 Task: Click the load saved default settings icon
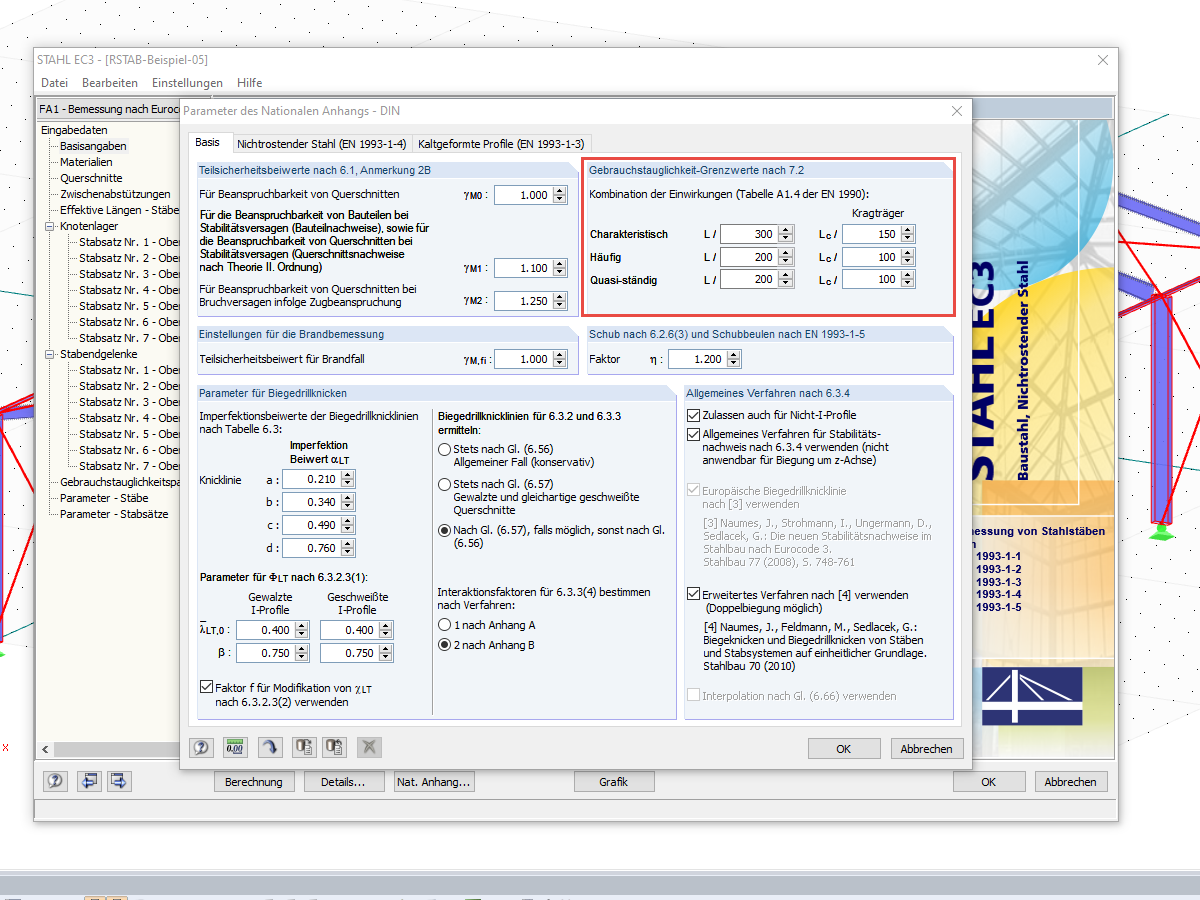[x=335, y=747]
